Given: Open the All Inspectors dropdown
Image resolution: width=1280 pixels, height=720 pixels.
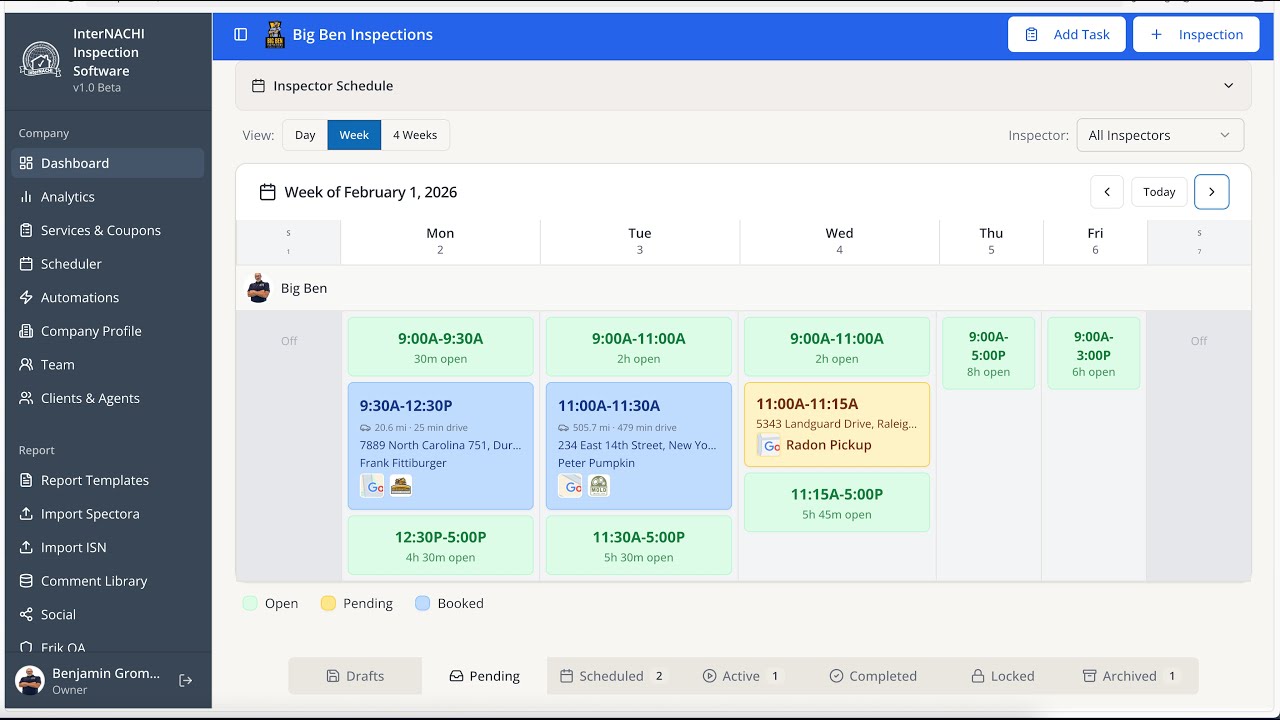Looking at the screenshot, I should pyautogui.click(x=1160, y=135).
